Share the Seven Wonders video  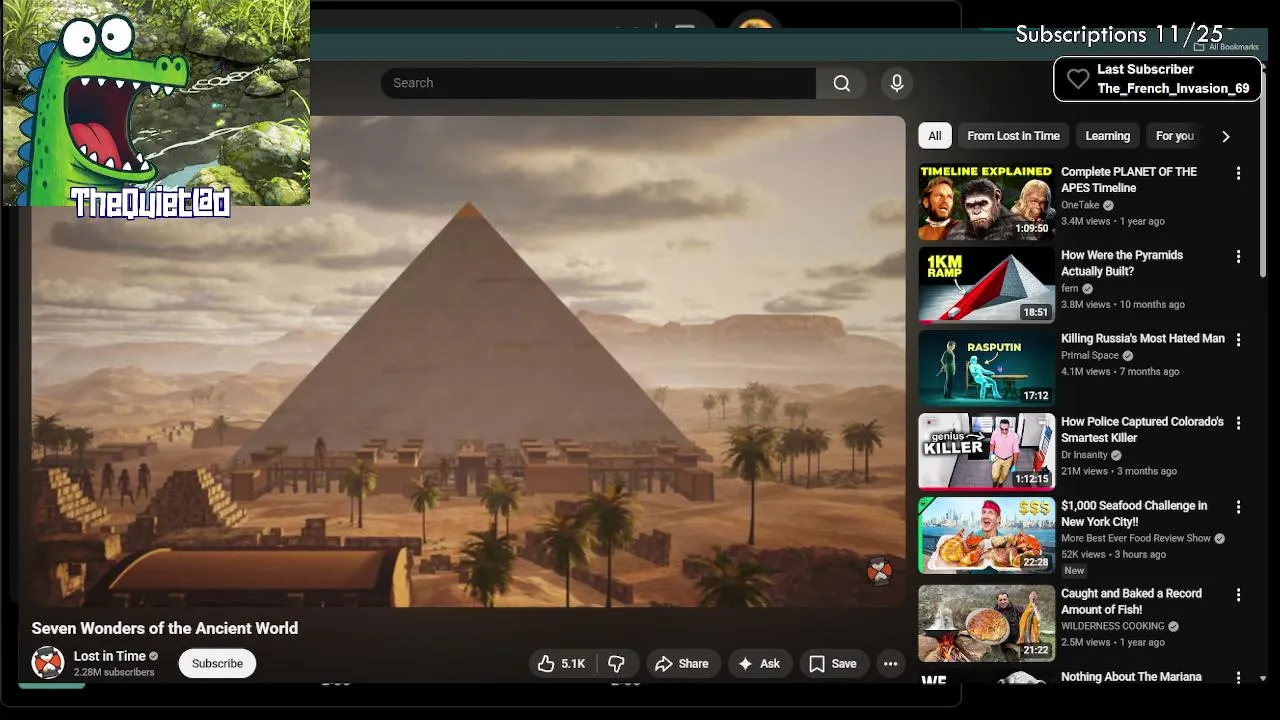(x=682, y=663)
